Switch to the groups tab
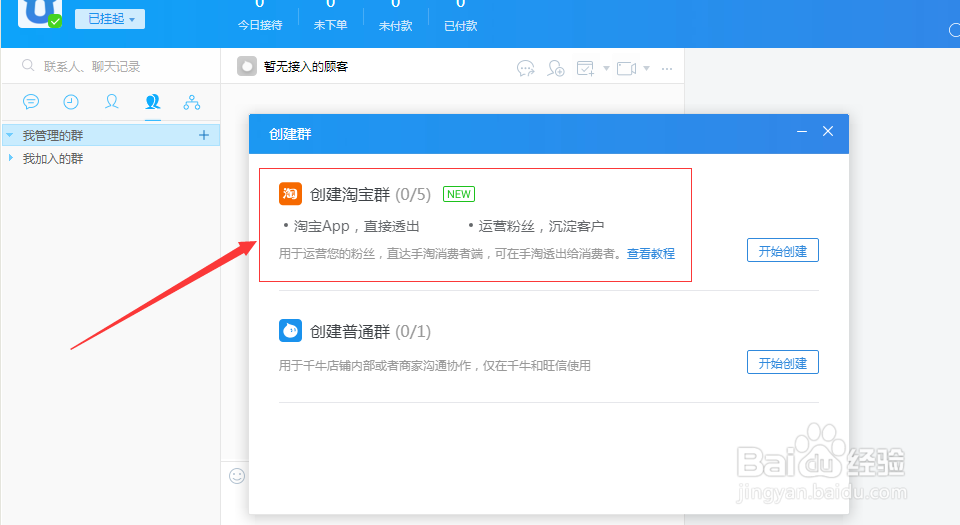This screenshot has height=525, width=960. [152, 102]
